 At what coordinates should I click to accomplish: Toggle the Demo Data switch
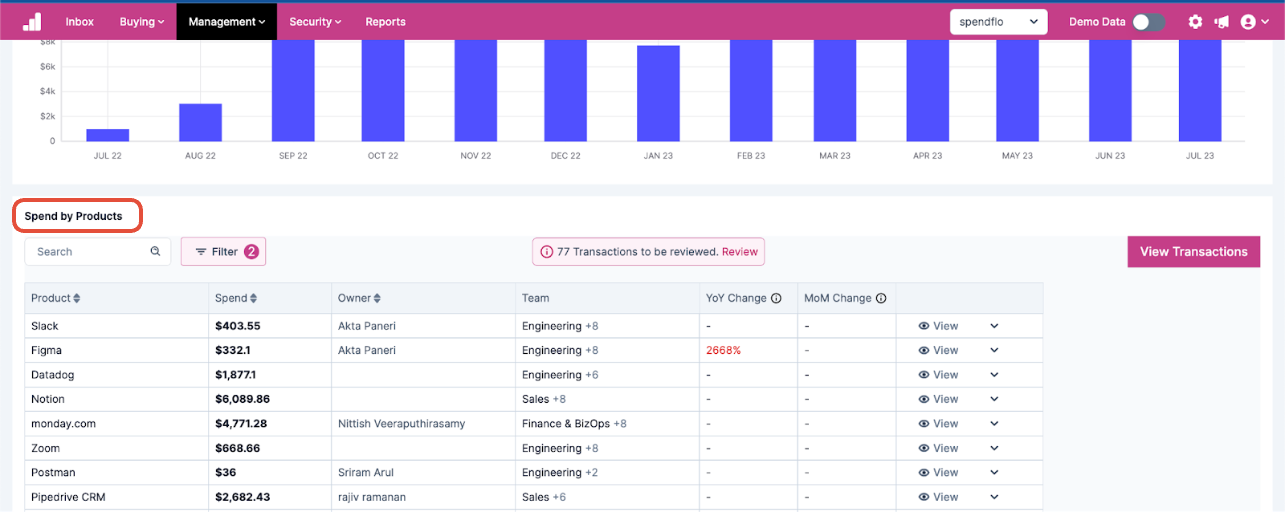[x=1148, y=21]
